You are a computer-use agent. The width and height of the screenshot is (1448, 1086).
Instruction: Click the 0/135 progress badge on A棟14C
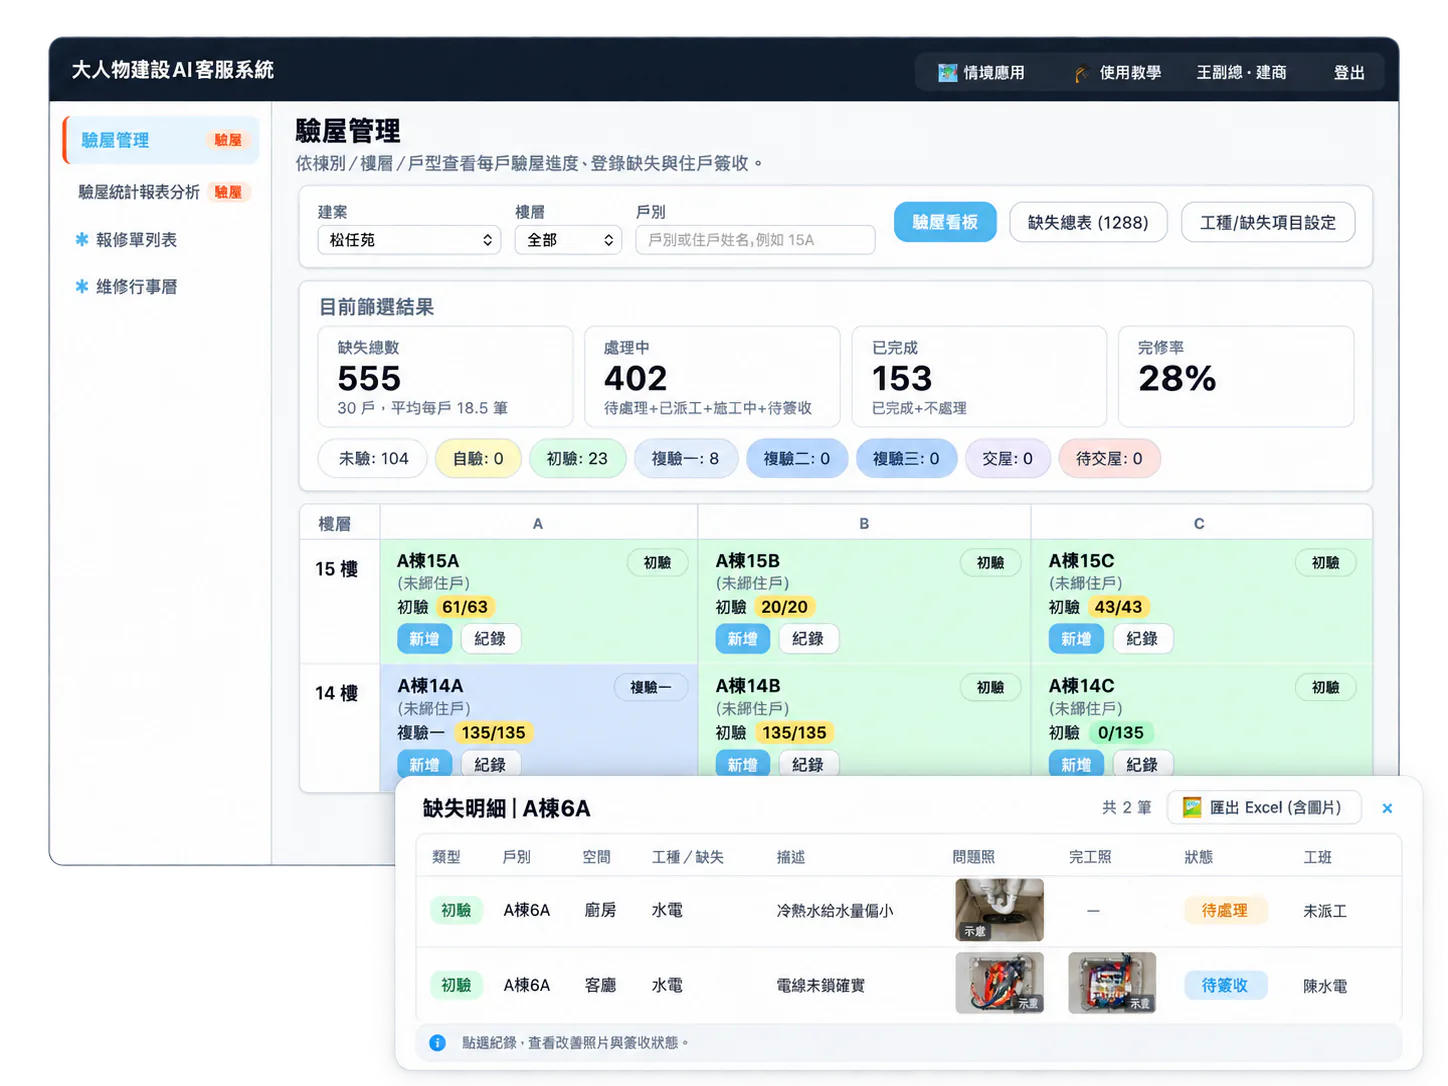click(1120, 733)
